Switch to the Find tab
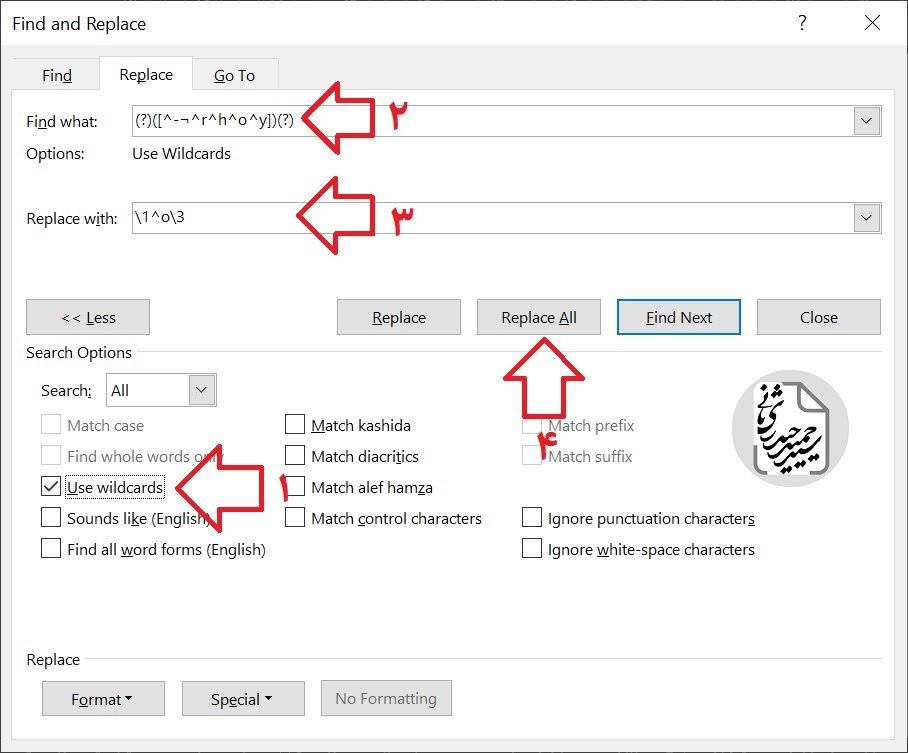 (57, 75)
